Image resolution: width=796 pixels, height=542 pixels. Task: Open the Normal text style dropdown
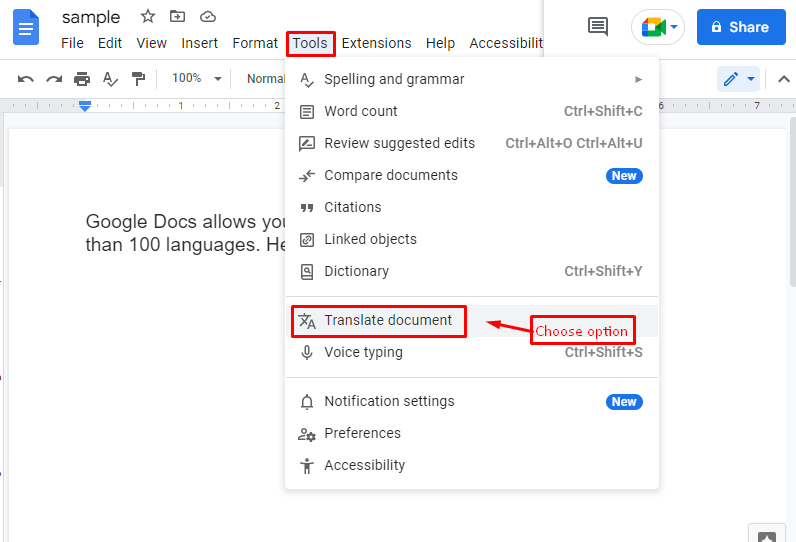(x=266, y=79)
